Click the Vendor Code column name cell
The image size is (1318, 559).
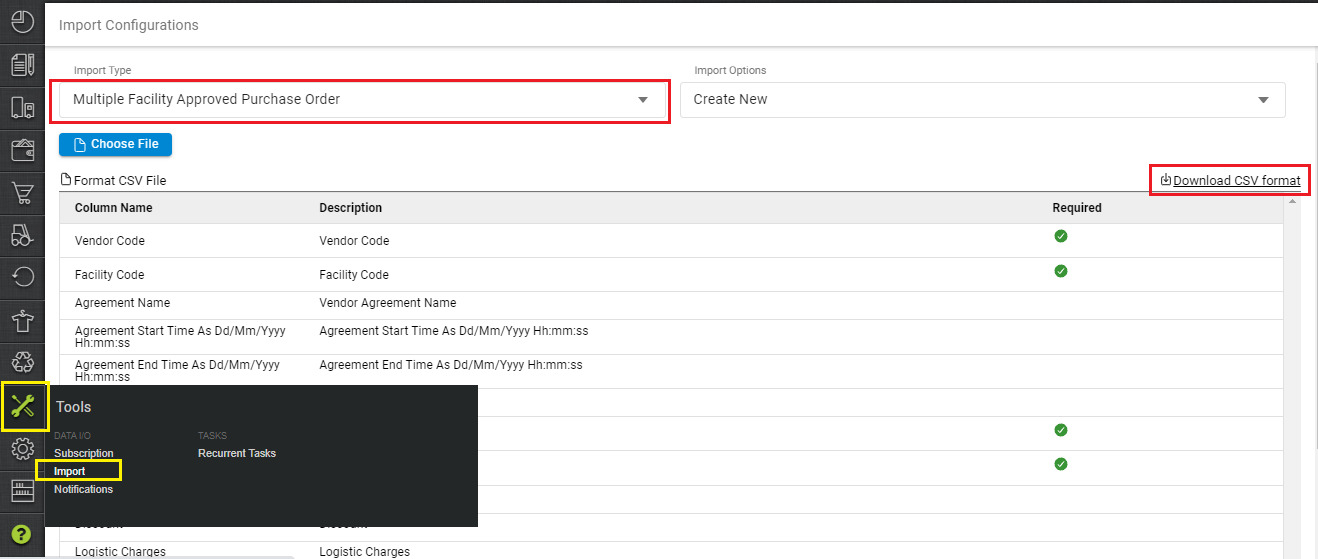tap(110, 241)
